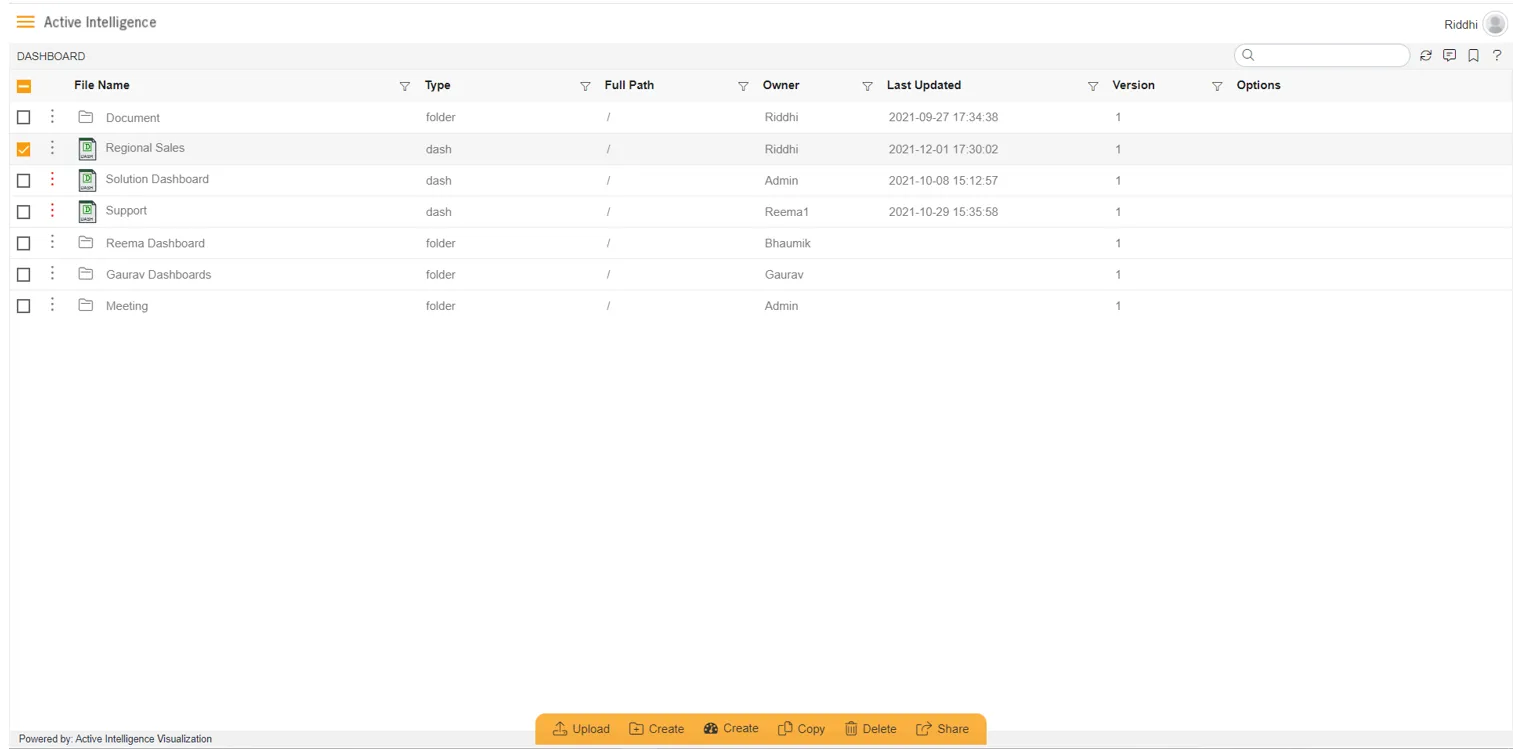This screenshot has width=1513, height=749.
Task: Sort by the Last Updated header
Action: [924, 85]
